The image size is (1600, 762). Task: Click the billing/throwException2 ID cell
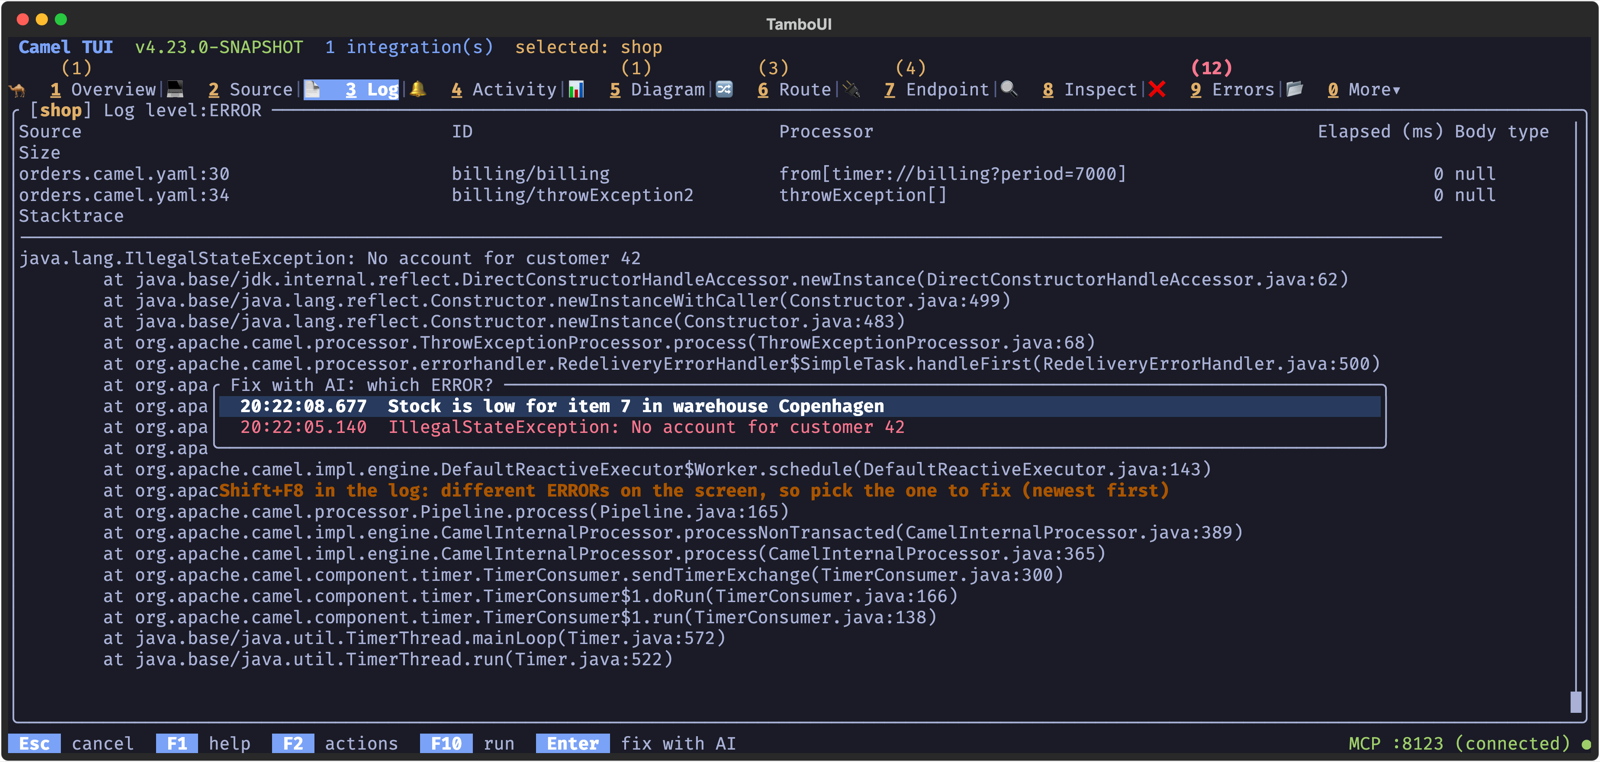(572, 195)
